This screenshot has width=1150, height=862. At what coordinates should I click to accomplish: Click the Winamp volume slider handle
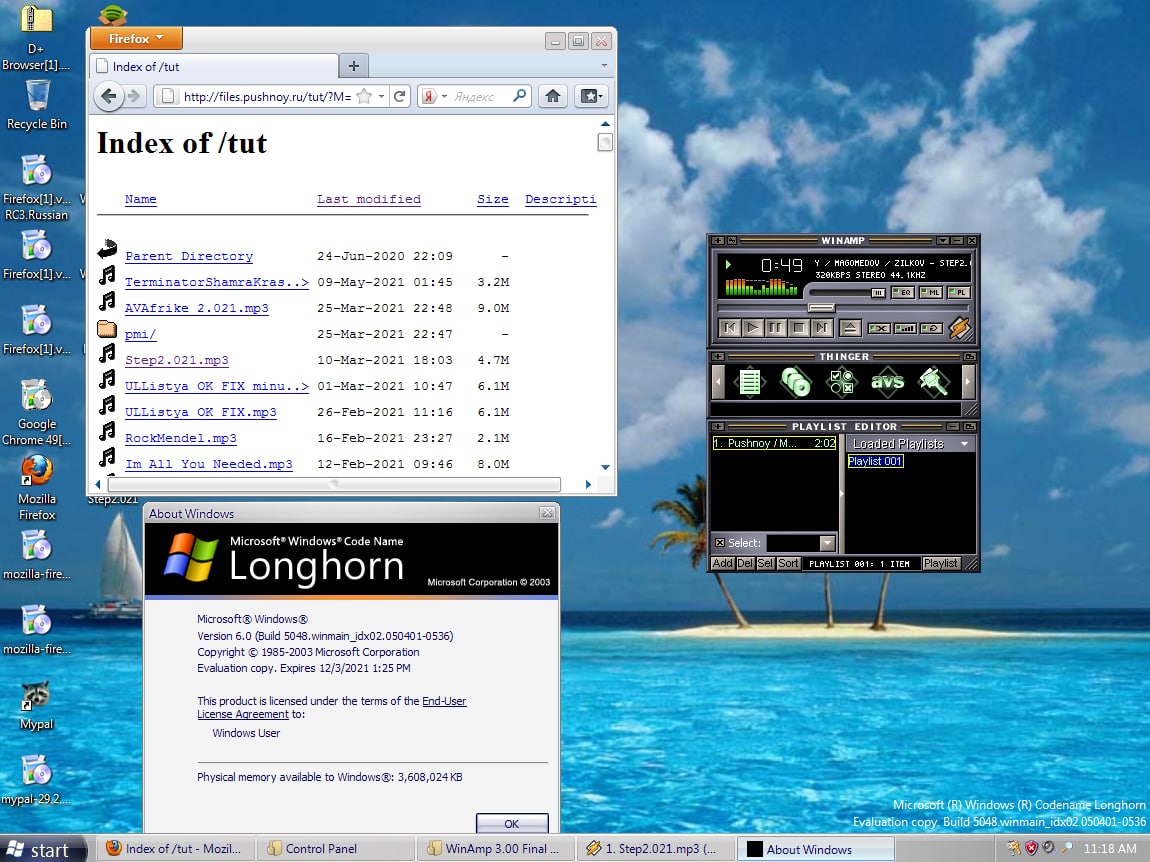pyautogui.click(x=878, y=293)
